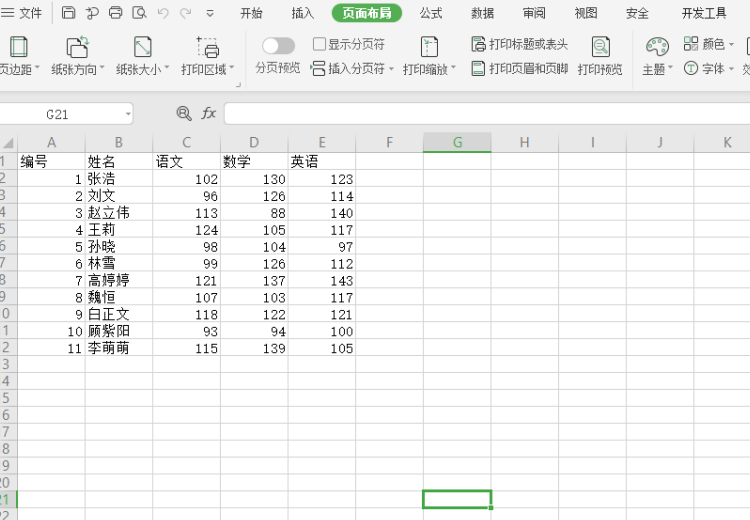Open the 开发工具 tab
Viewport: 750px width, 520px height.
(x=704, y=13)
